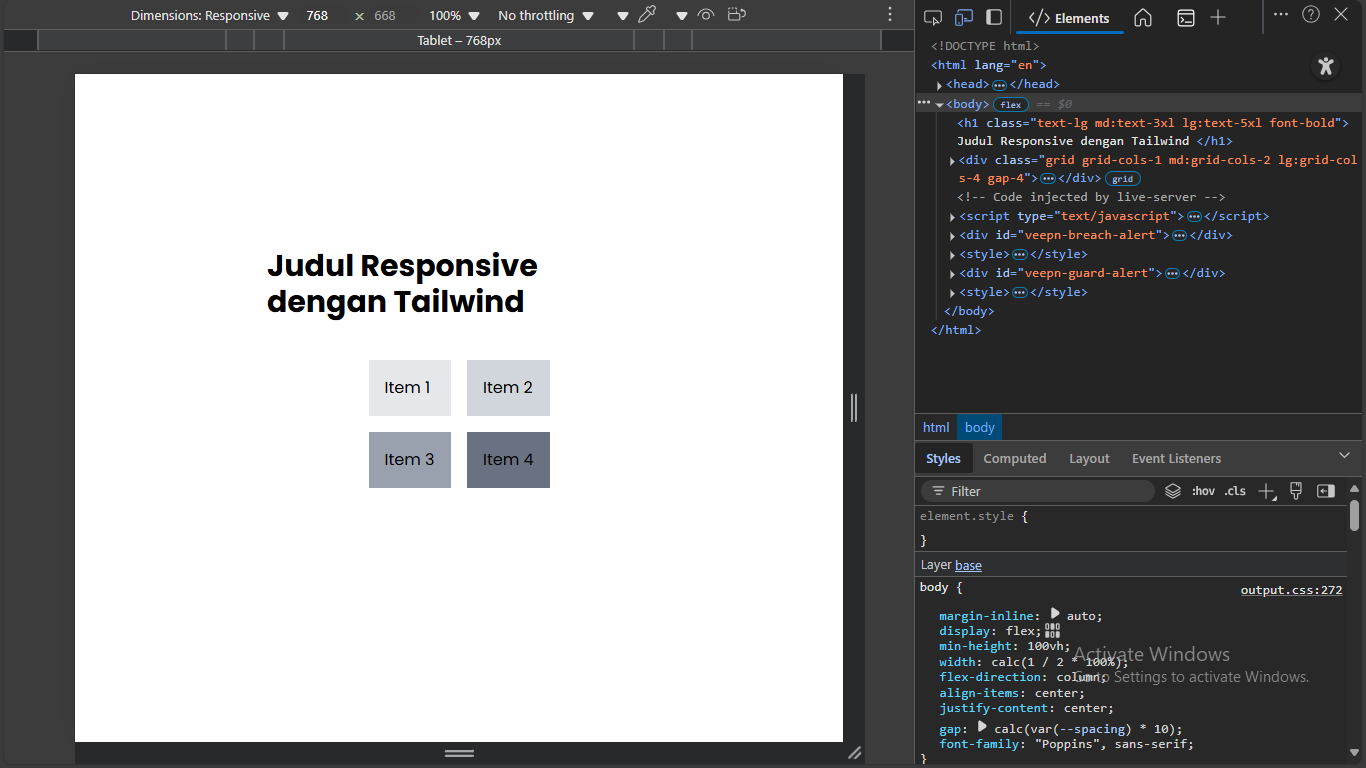The height and width of the screenshot is (768, 1366).
Task: Click the device posture rotate icon
Action: tap(737, 15)
